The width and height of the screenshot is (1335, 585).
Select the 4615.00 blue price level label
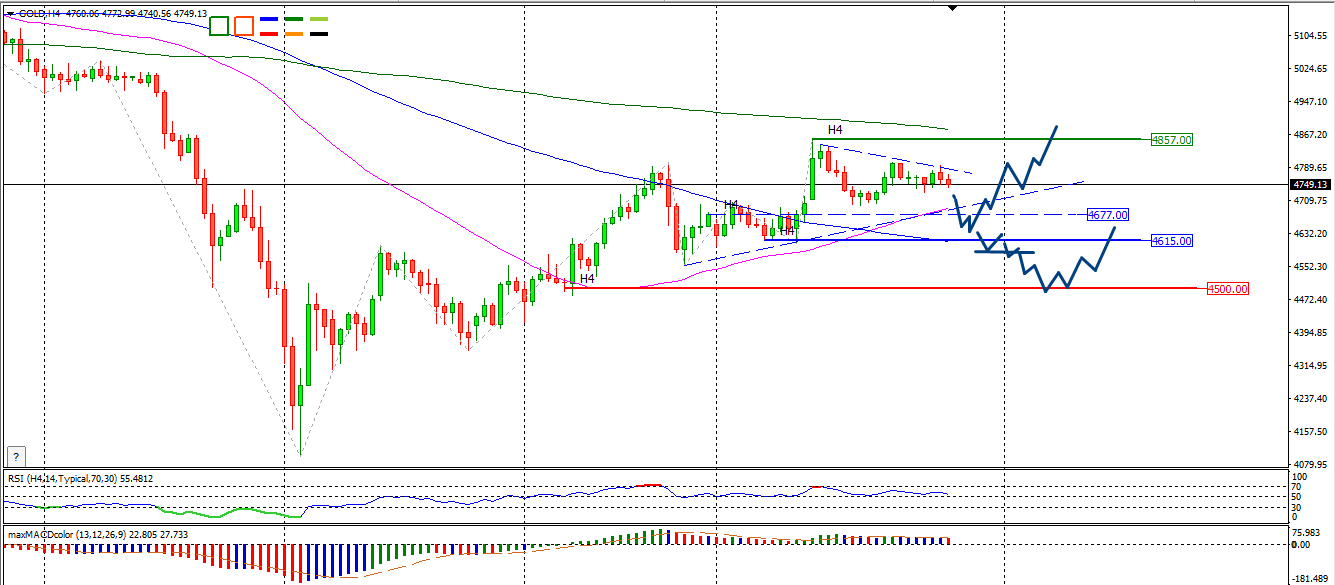pos(1172,241)
